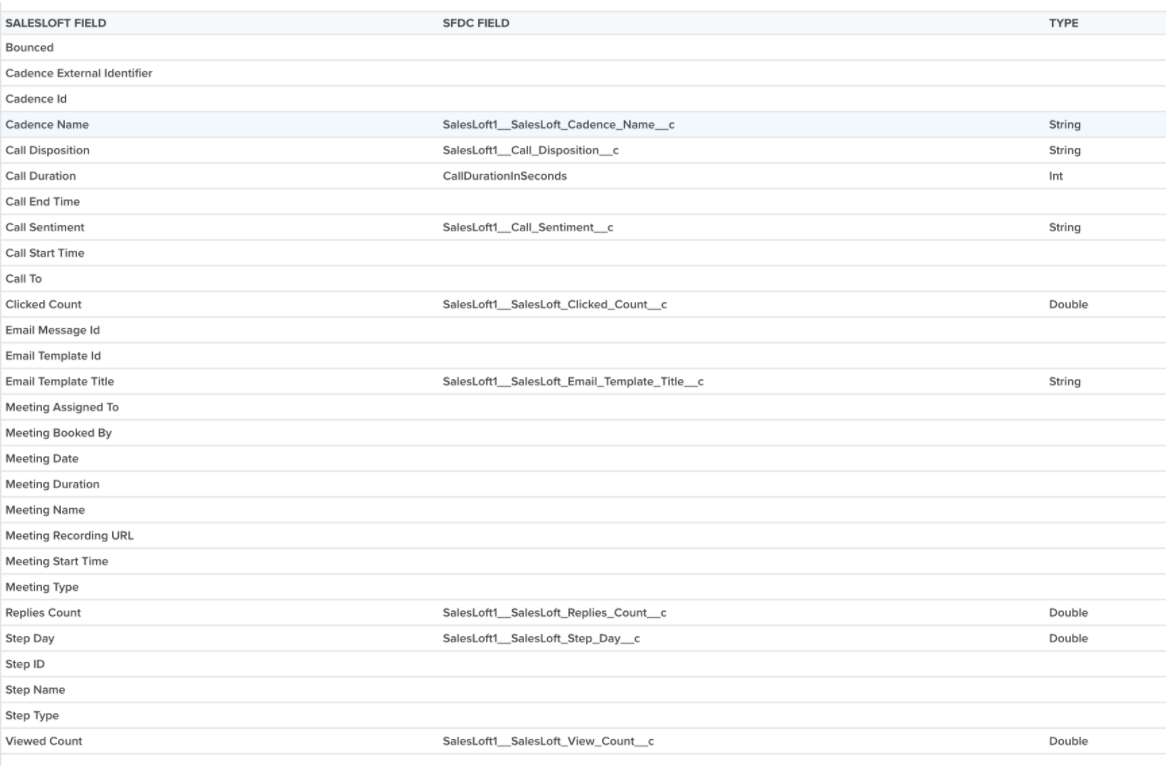The width and height of the screenshot is (1166, 766).
Task: Select the Meeting Assigned To field
Action: (62, 408)
